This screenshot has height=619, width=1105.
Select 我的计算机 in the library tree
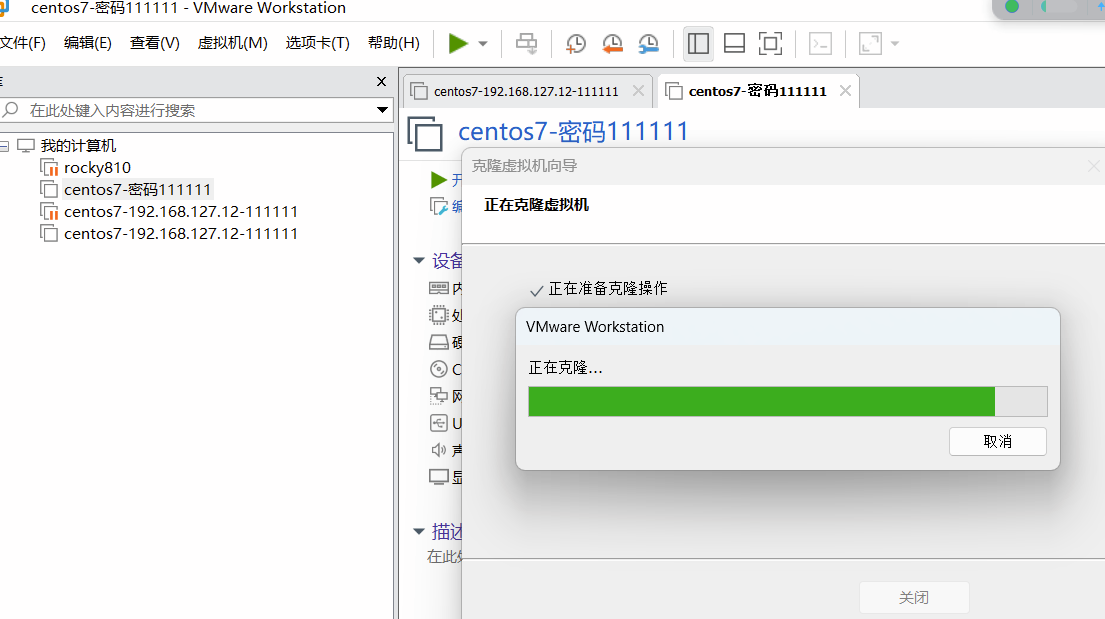pos(78,146)
